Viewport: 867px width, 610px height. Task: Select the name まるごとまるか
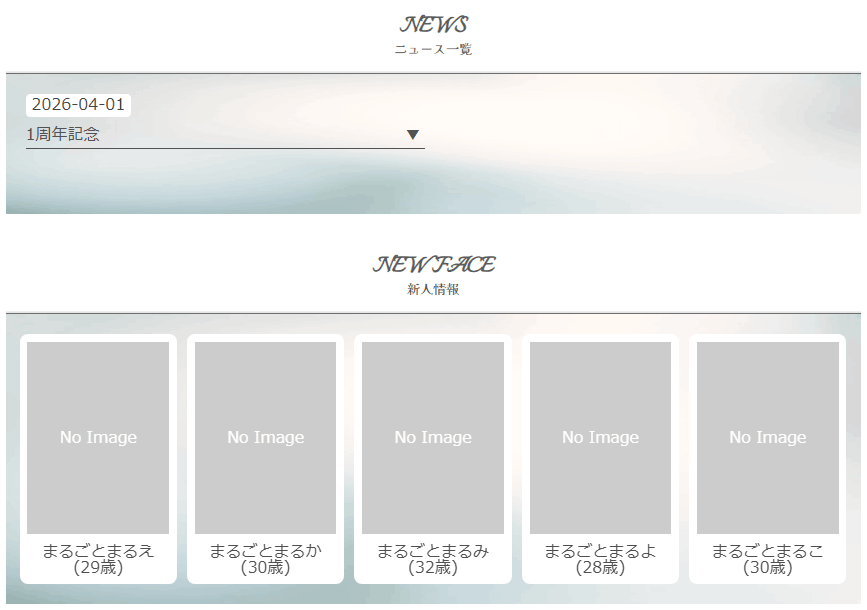click(x=265, y=551)
